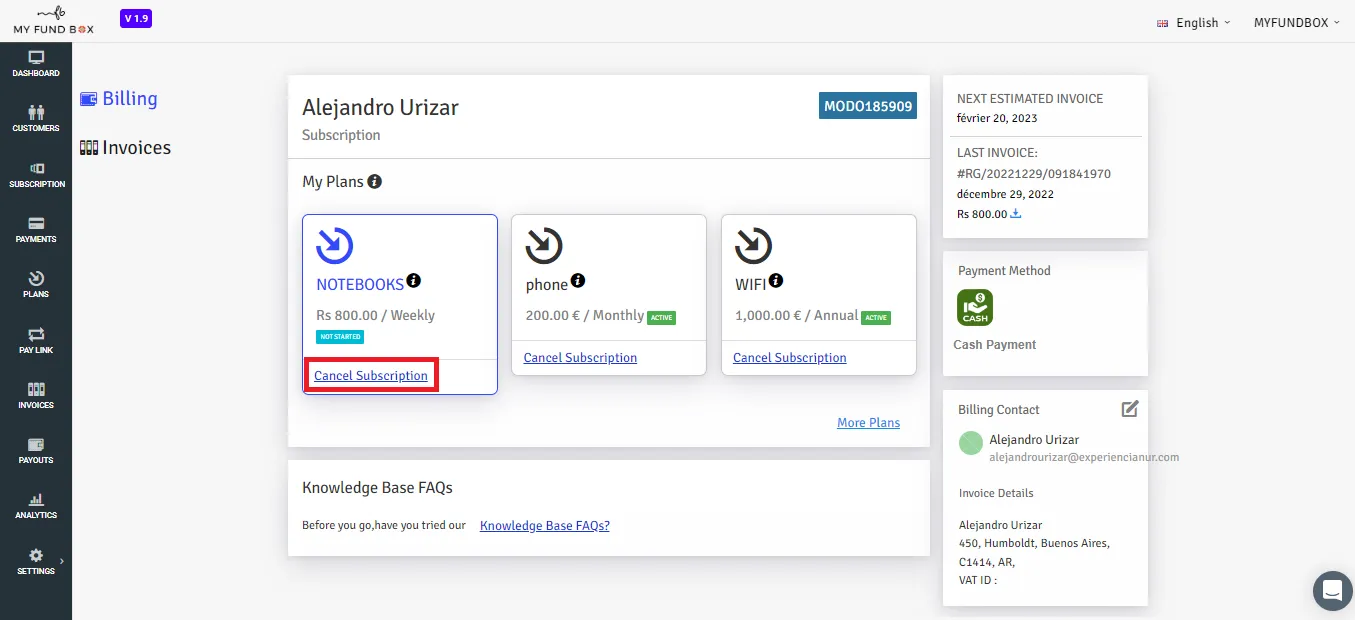1355x620 pixels.
Task: Click the MODO185909 badge
Action: [868, 106]
